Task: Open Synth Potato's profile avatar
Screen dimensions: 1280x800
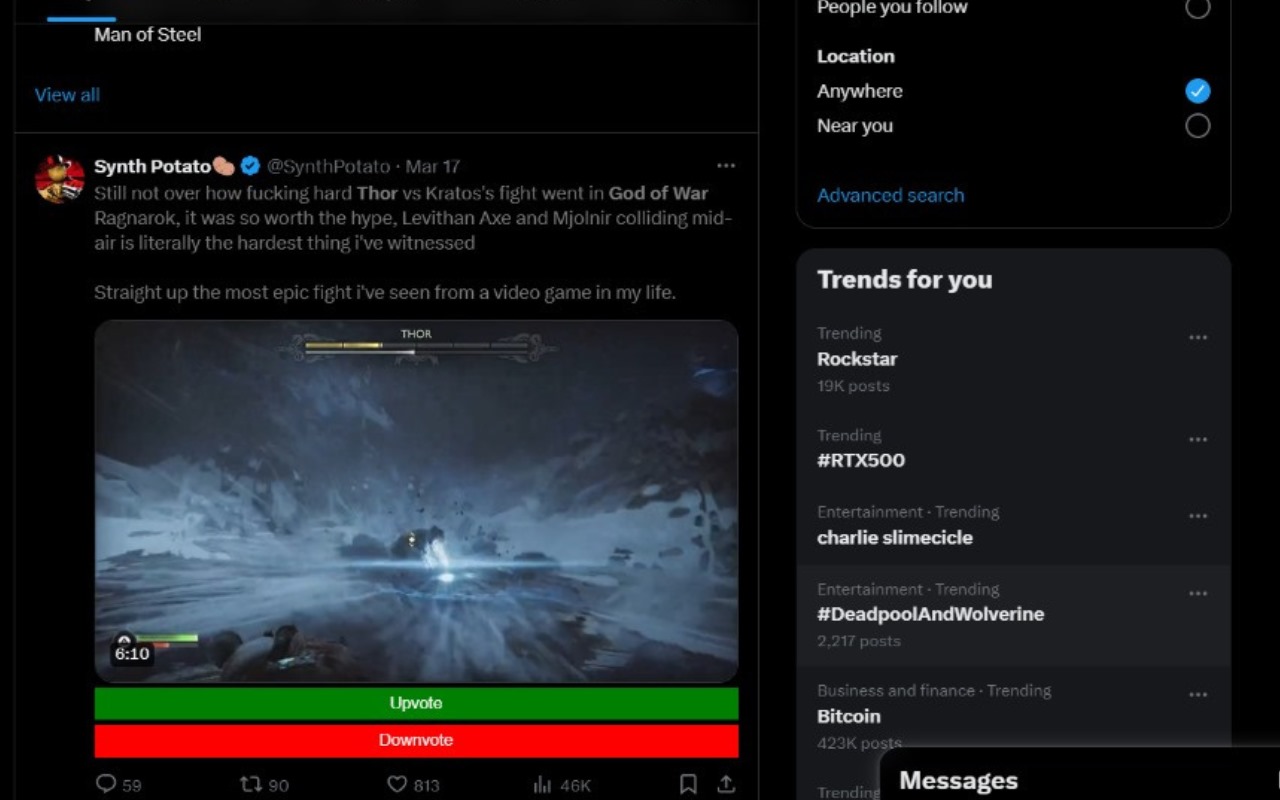Action: (x=59, y=179)
